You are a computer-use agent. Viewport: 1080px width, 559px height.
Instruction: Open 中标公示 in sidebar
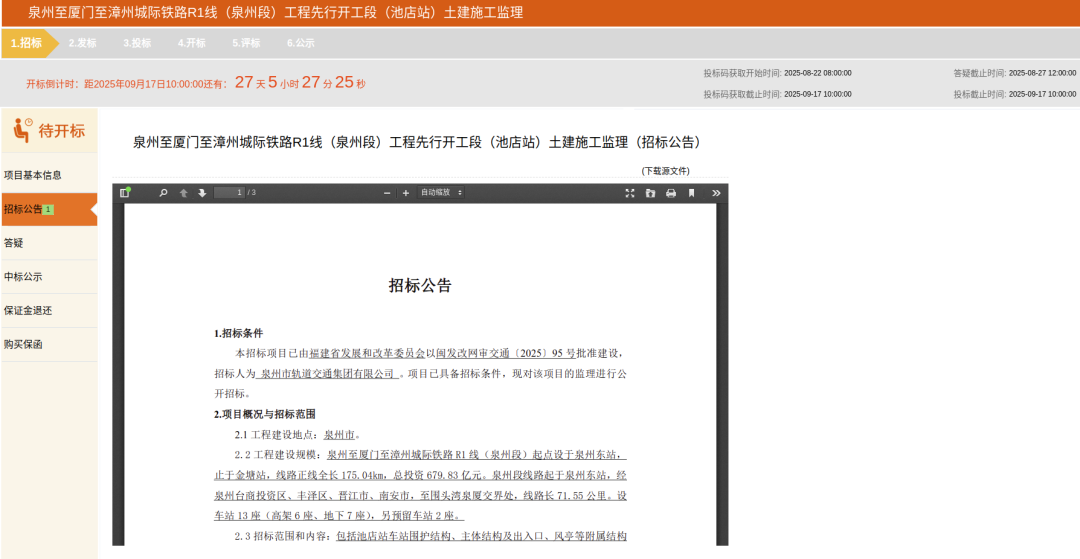(x=49, y=277)
